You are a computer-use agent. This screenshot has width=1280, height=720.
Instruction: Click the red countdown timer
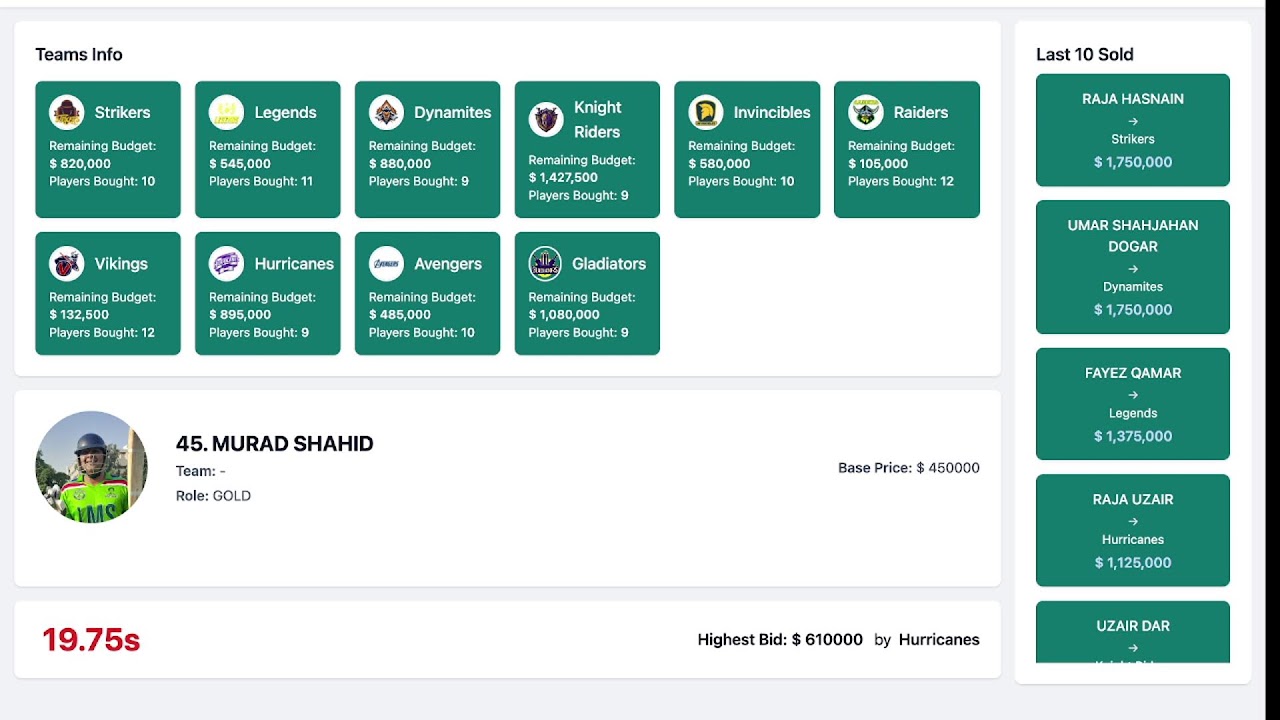pos(91,640)
